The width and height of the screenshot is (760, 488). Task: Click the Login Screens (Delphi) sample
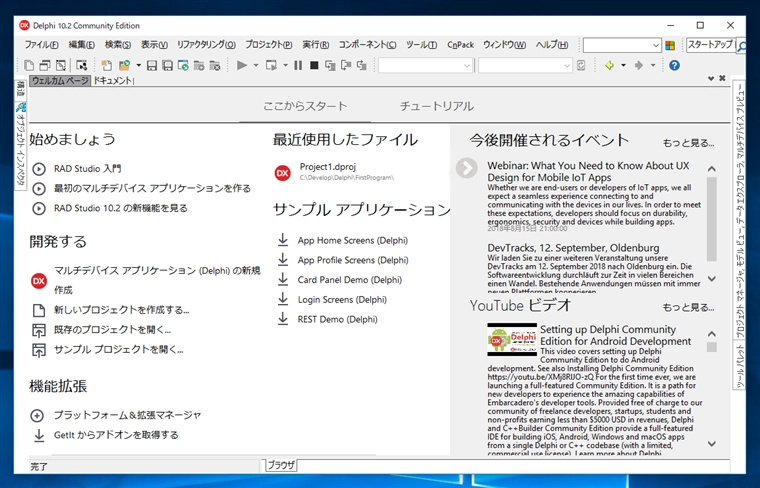click(x=342, y=299)
